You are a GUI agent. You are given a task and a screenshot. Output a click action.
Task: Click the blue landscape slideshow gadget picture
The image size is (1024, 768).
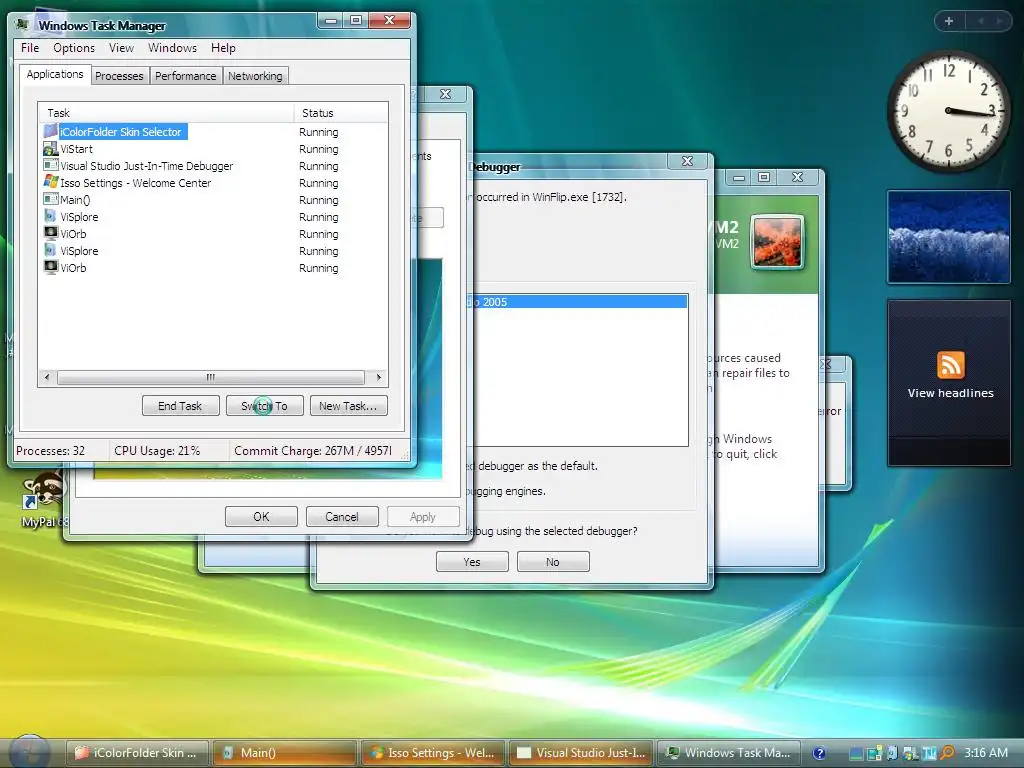click(949, 237)
